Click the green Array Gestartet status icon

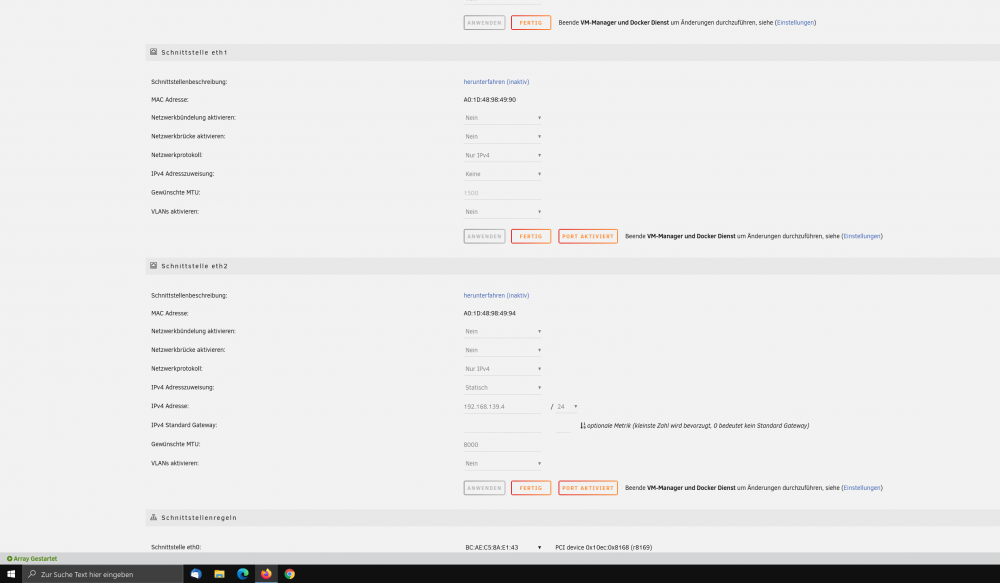click(10, 559)
